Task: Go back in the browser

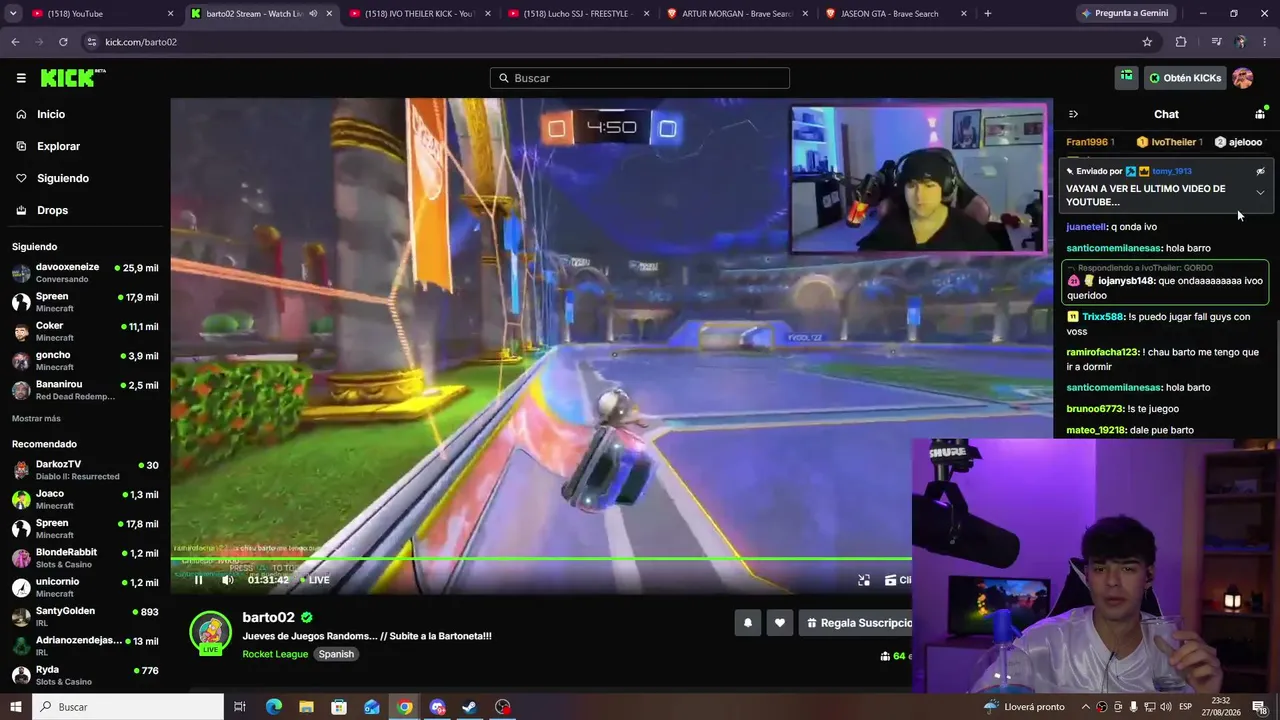Action: (15, 42)
